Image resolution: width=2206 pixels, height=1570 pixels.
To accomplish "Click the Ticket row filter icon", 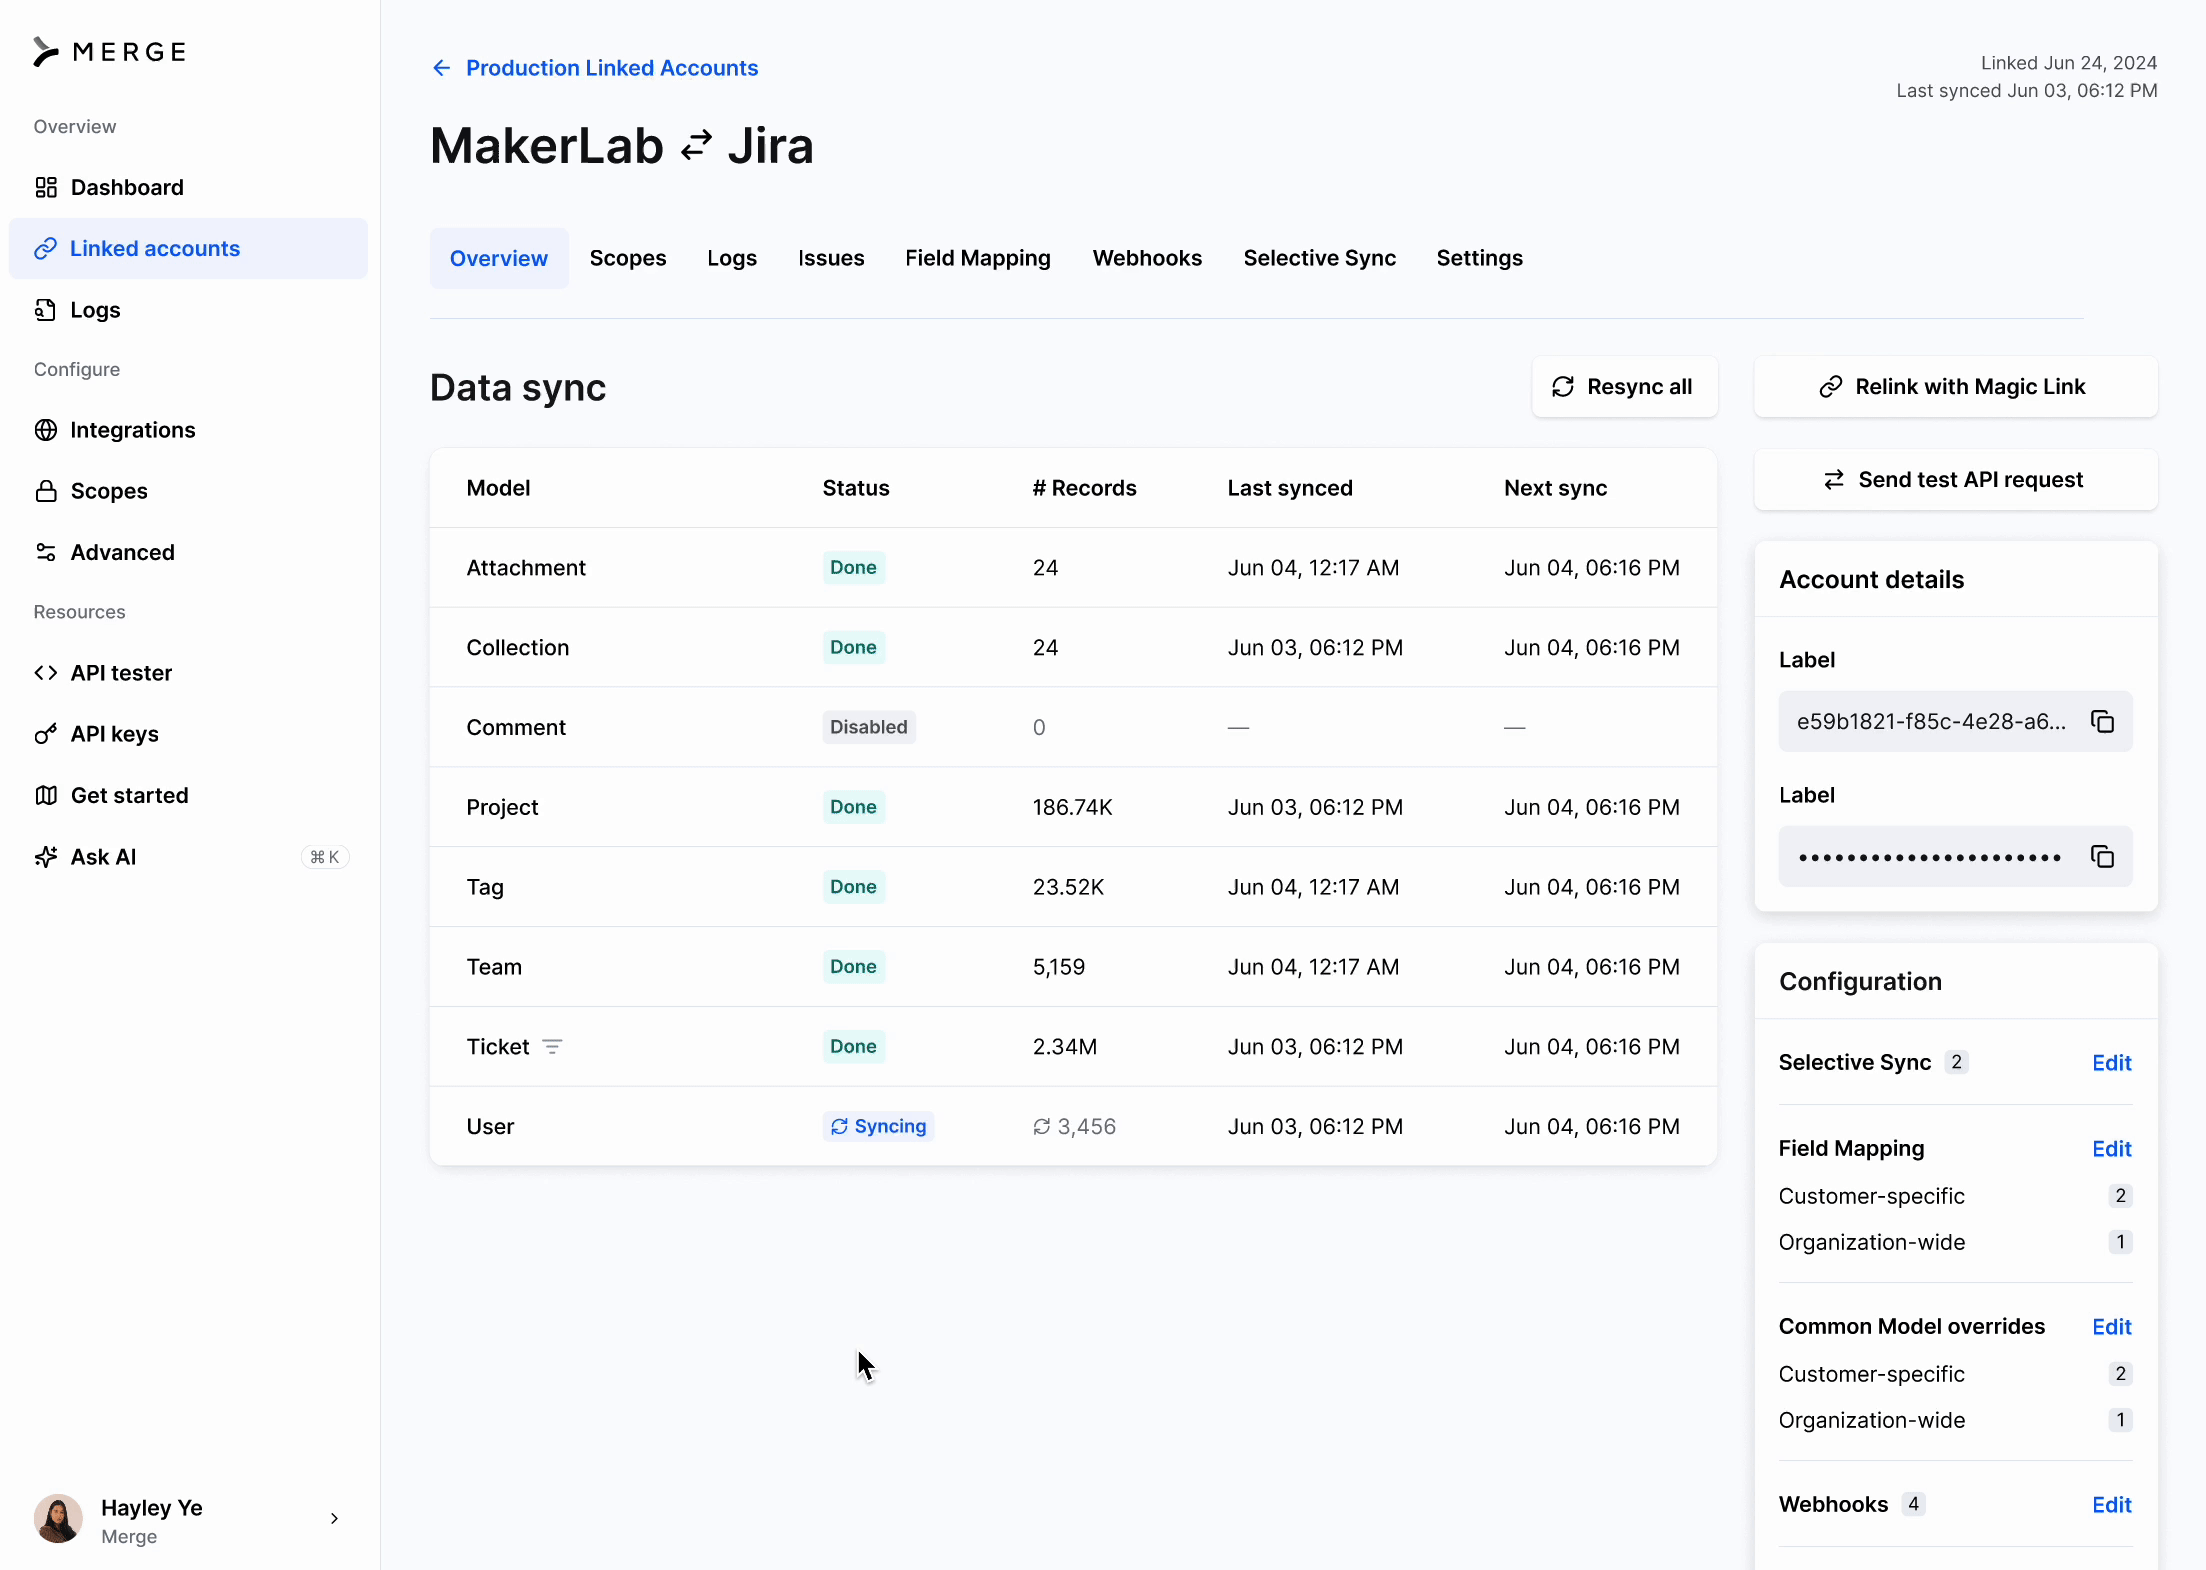I will 552,1047.
